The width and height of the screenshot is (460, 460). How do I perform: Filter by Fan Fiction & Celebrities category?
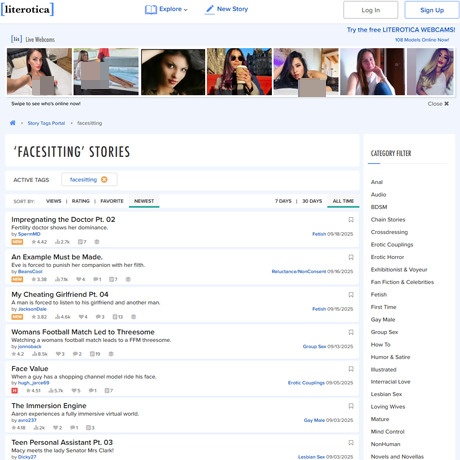pyautogui.click(x=402, y=282)
